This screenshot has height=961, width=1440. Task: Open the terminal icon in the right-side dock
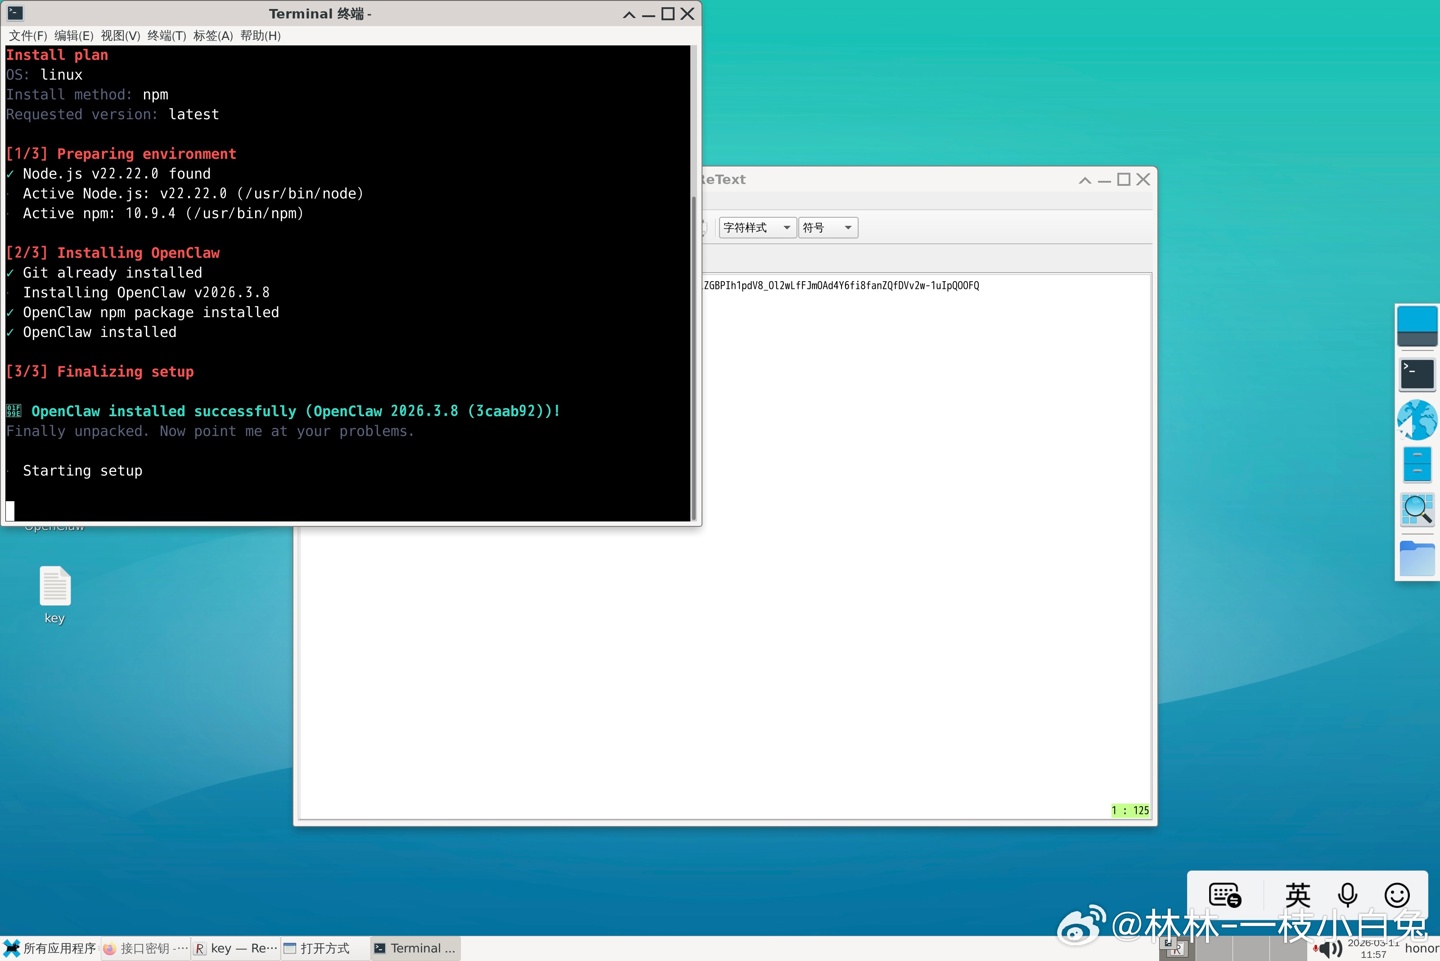click(x=1416, y=373)
